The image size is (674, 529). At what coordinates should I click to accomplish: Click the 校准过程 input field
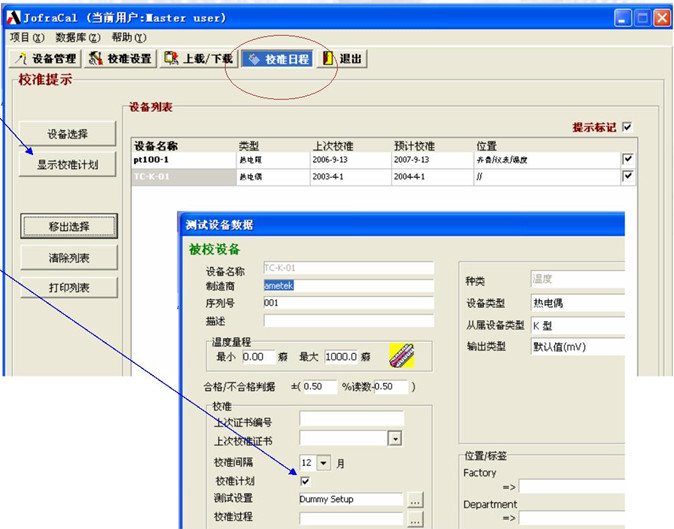click(351, 518)
